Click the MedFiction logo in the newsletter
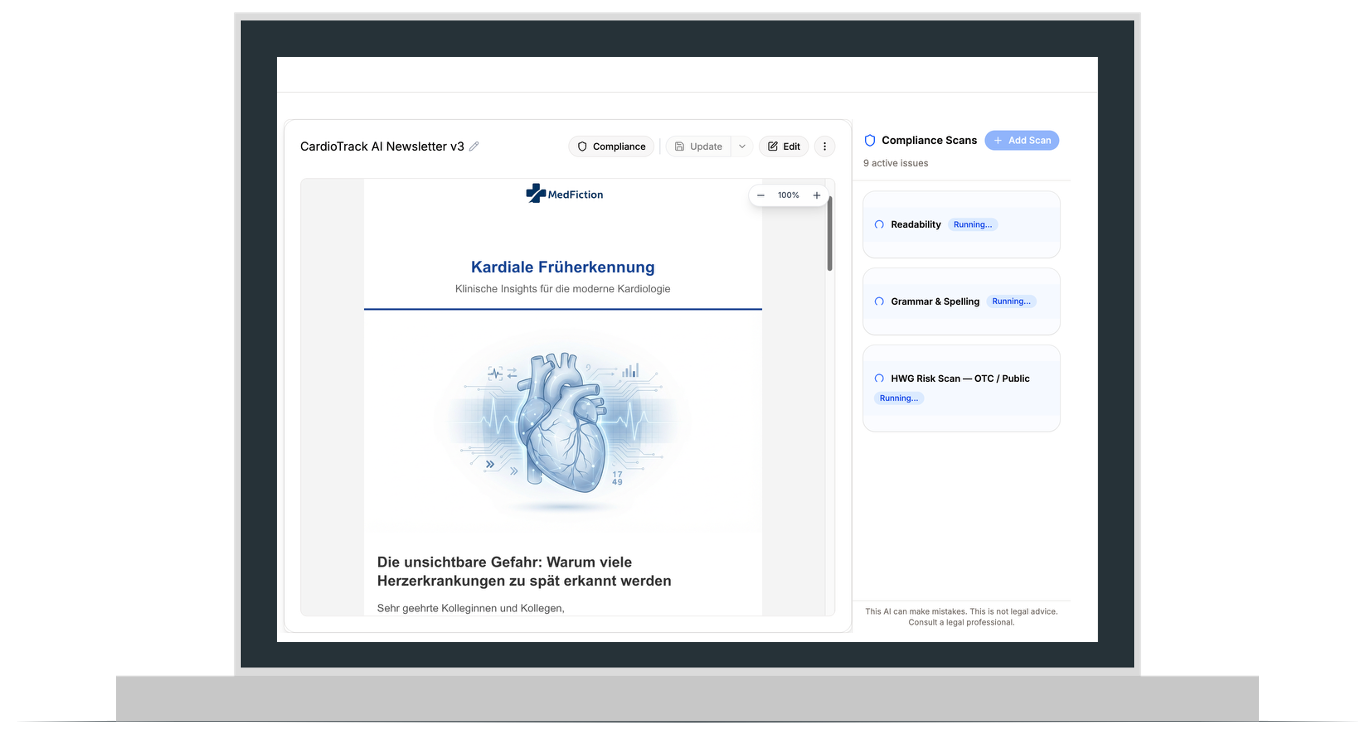Screen dimensions: 1359x731 coord(564,194)
